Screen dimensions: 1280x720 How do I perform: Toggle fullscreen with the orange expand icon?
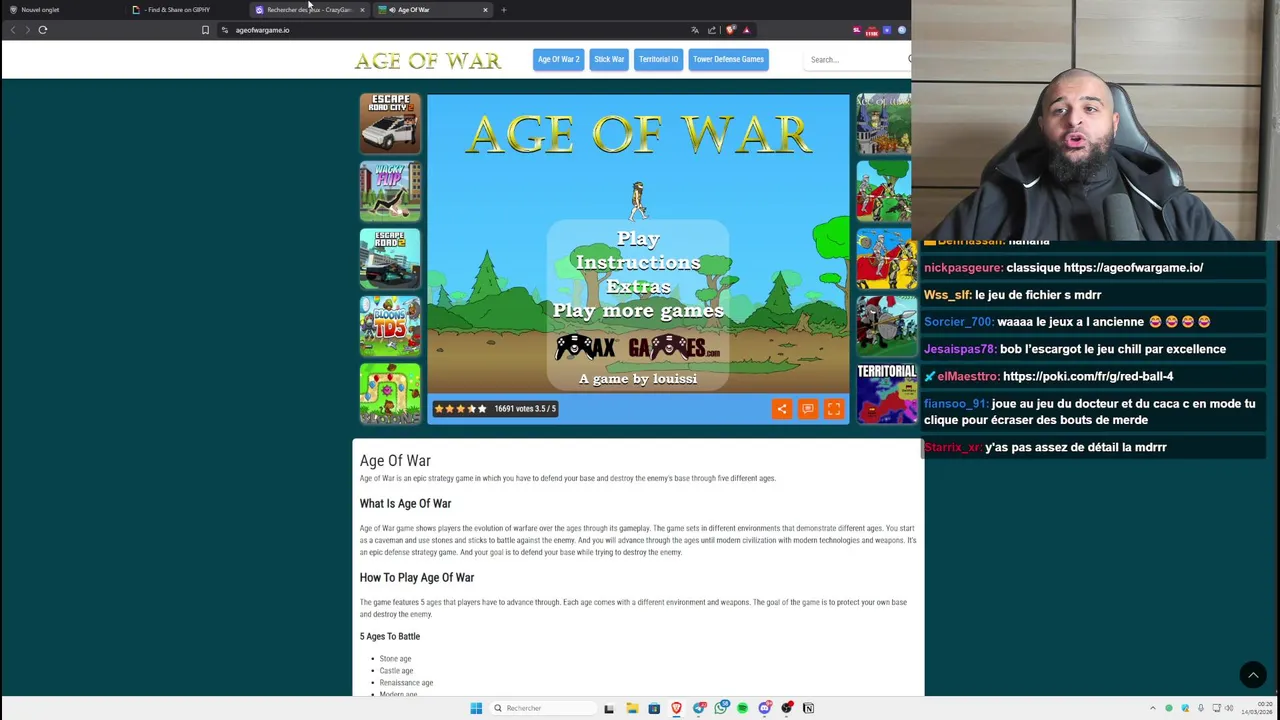pyautogui.click(x=834, y=408)
